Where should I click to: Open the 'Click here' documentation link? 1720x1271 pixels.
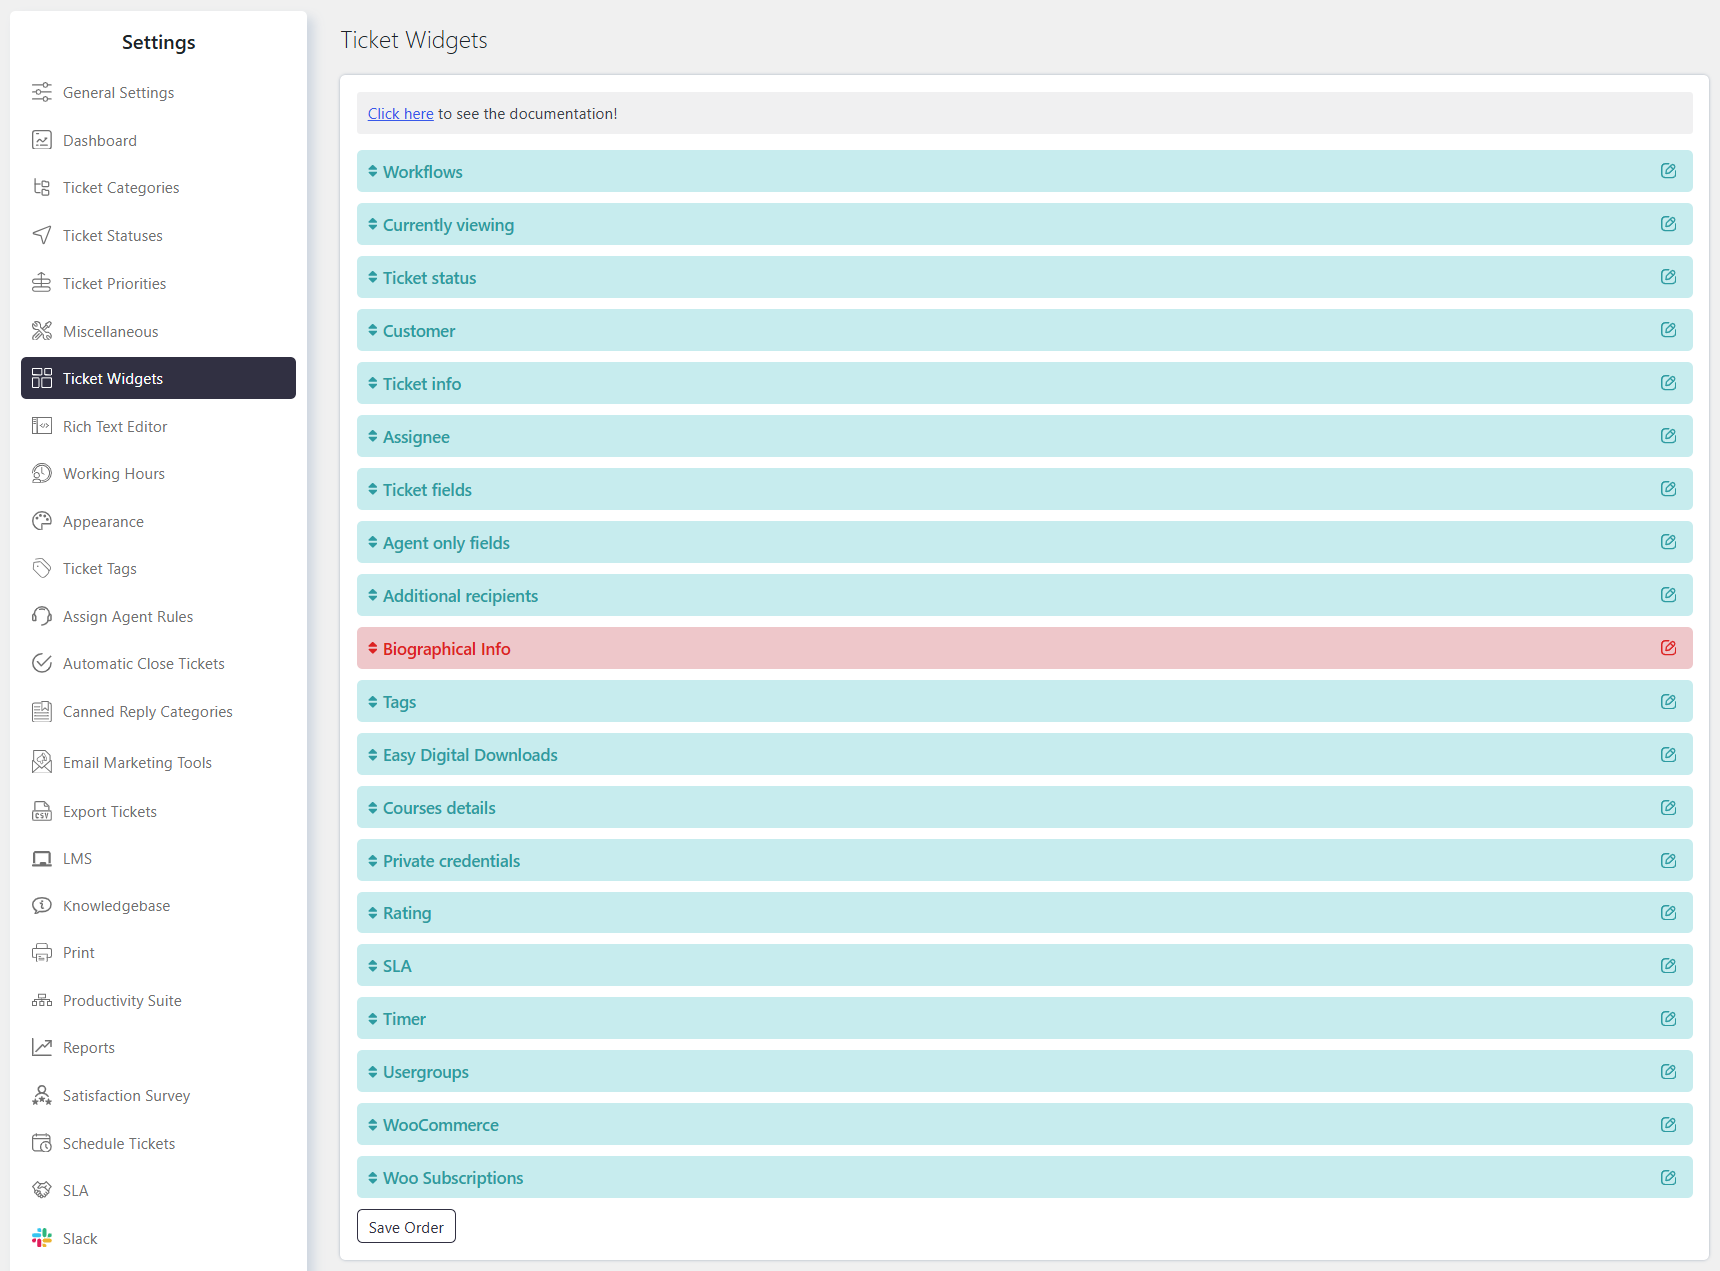tap(400, 114)
